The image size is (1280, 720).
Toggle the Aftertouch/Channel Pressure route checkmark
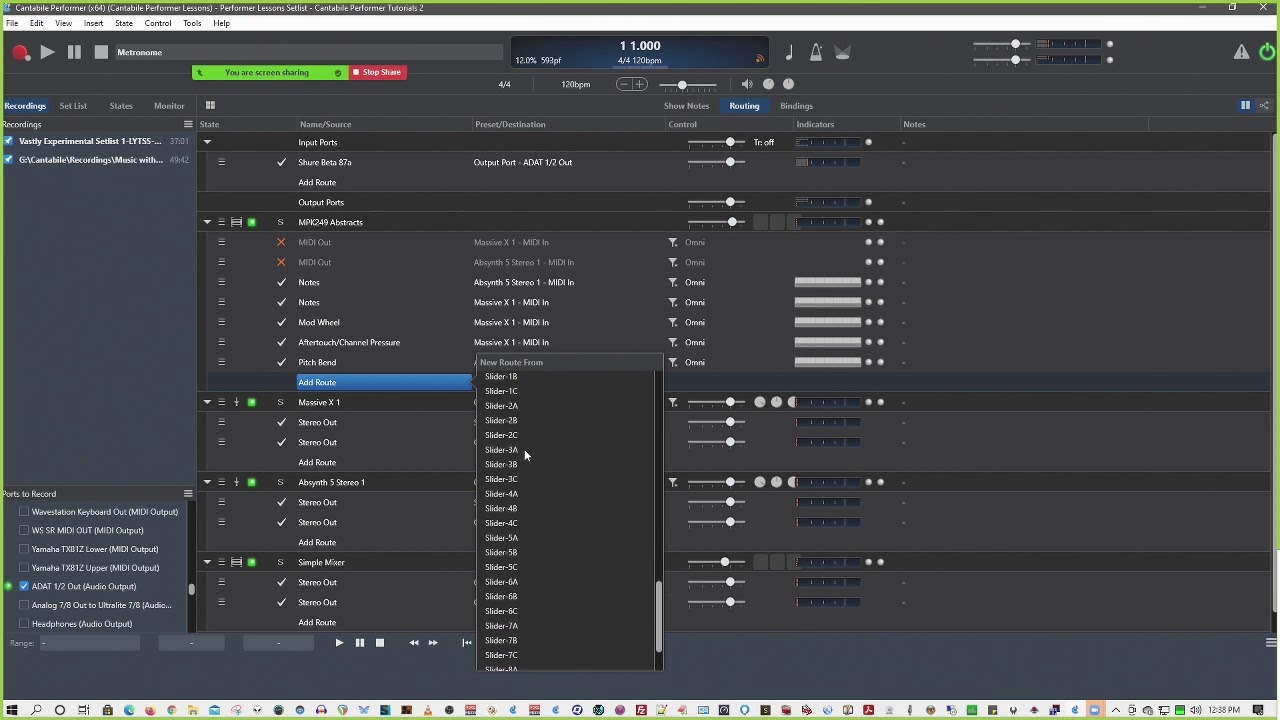click(281, 342)
